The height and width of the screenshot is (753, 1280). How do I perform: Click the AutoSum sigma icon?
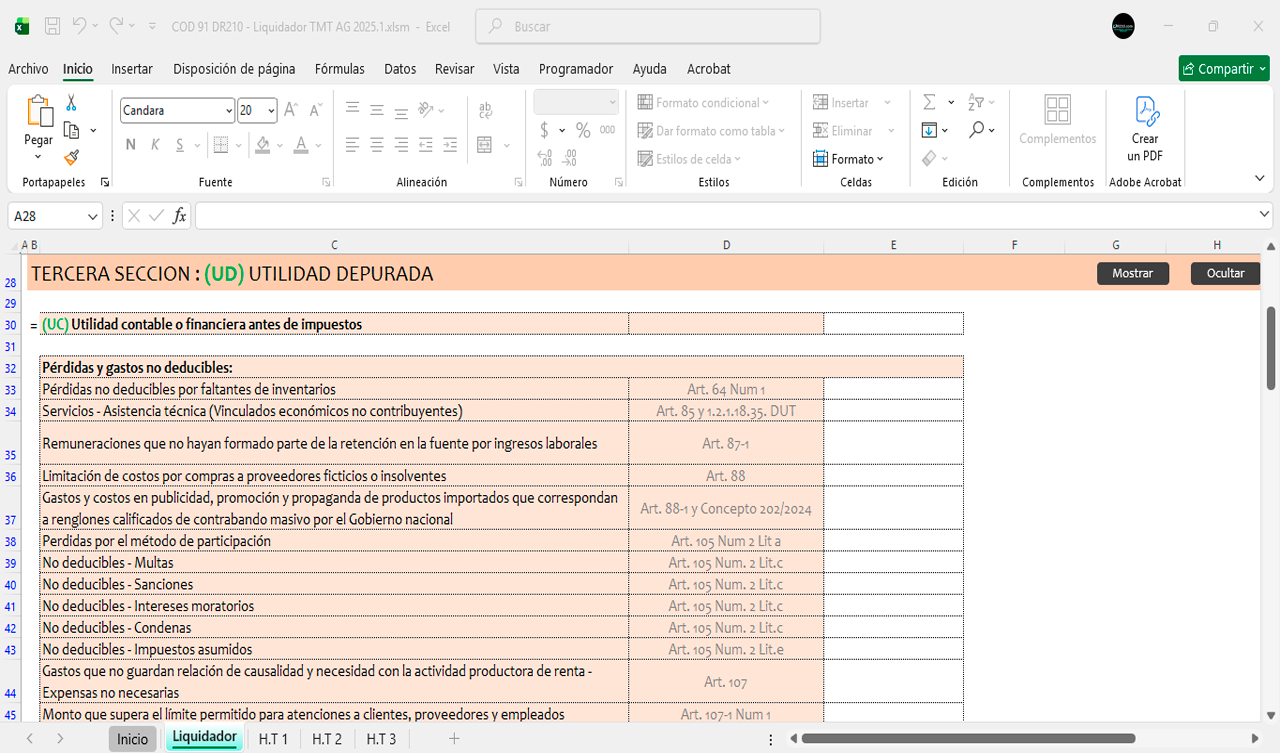(x=929, y=103)
